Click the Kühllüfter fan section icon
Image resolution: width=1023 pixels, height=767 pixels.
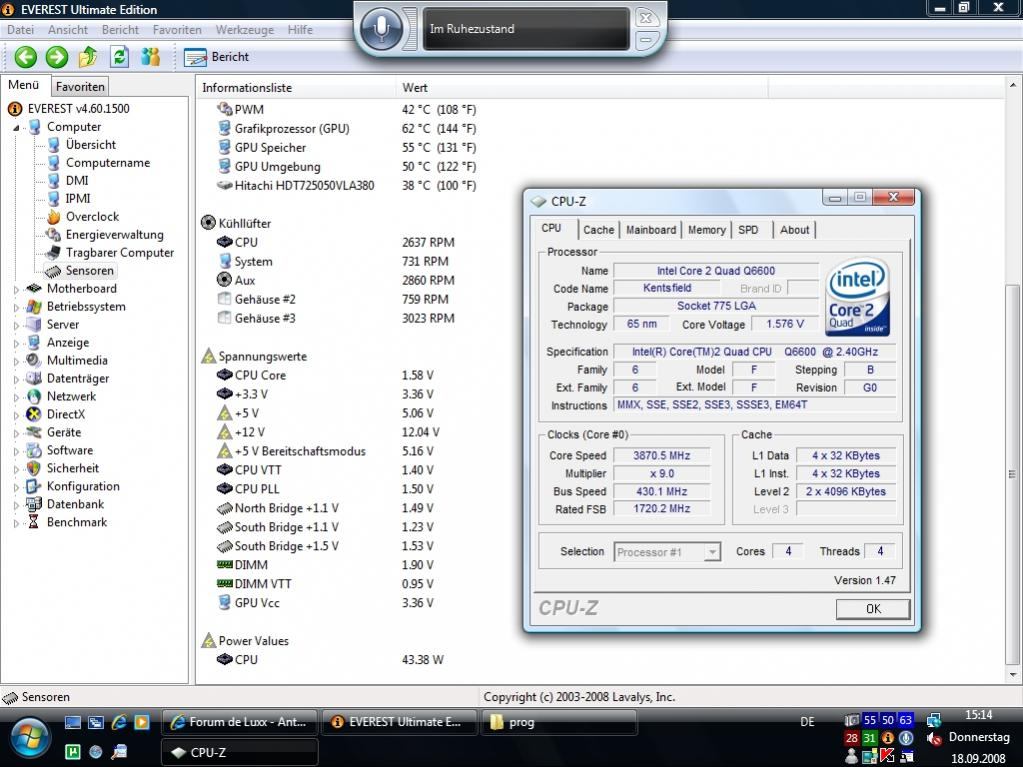[x=208, y=223]
